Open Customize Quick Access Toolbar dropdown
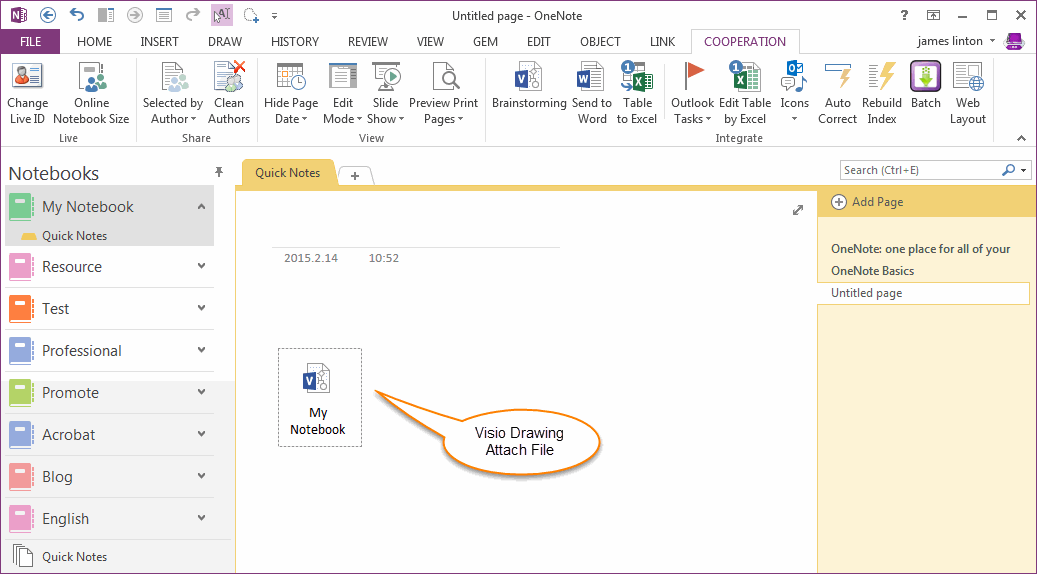1037x574 pixels. (x=274, y=15)
